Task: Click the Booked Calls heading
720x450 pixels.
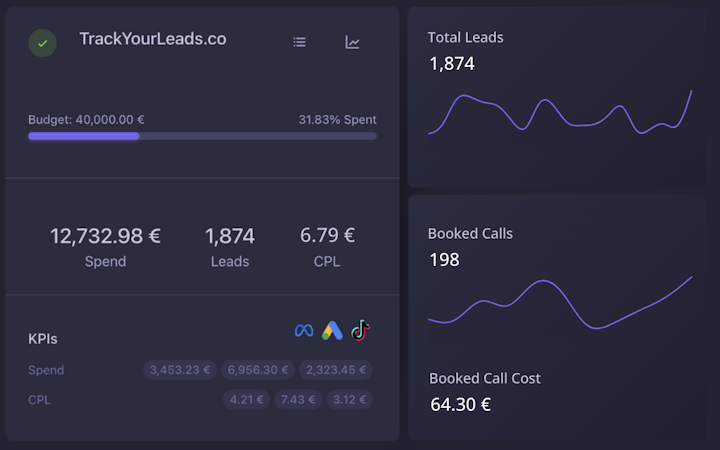Action: coord(470,233)
